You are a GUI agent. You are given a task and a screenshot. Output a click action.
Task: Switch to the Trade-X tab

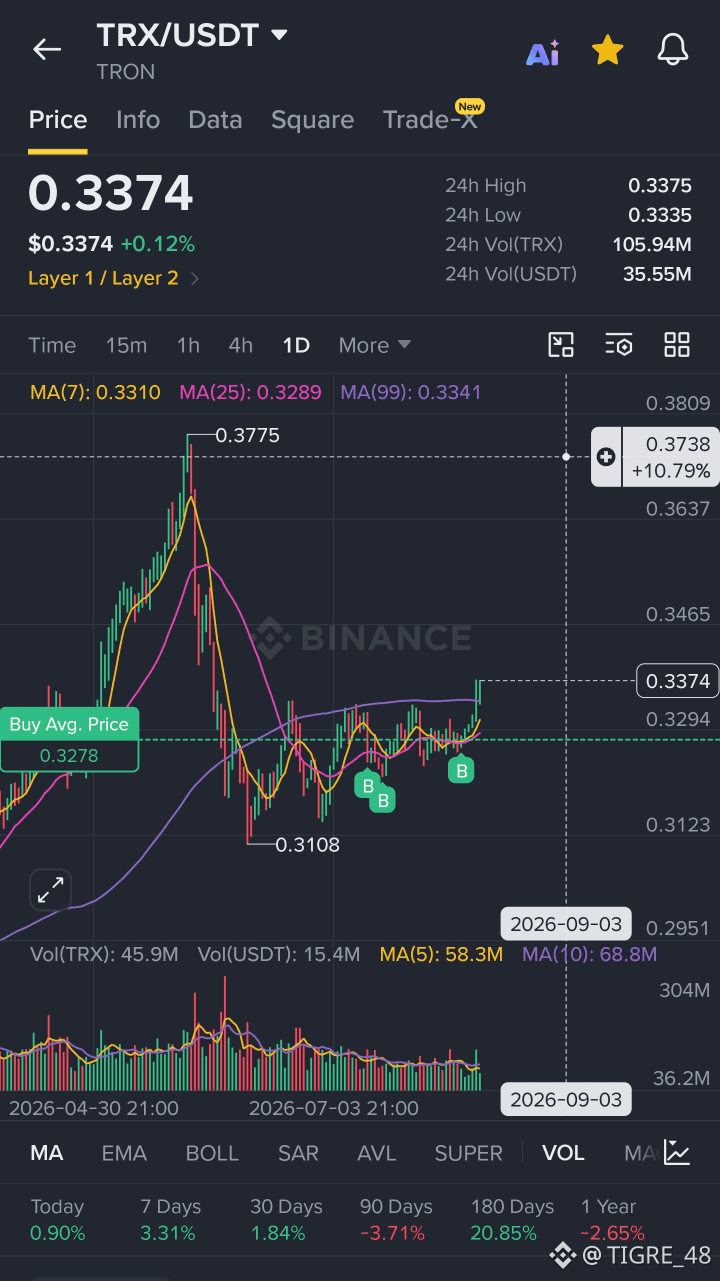[x=431, y=120]
